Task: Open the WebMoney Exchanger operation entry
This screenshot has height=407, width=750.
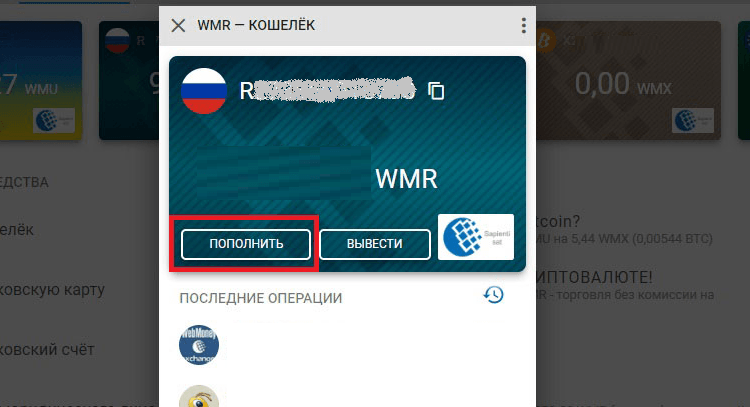Action: pyautogui.click(x=199, y=345)
